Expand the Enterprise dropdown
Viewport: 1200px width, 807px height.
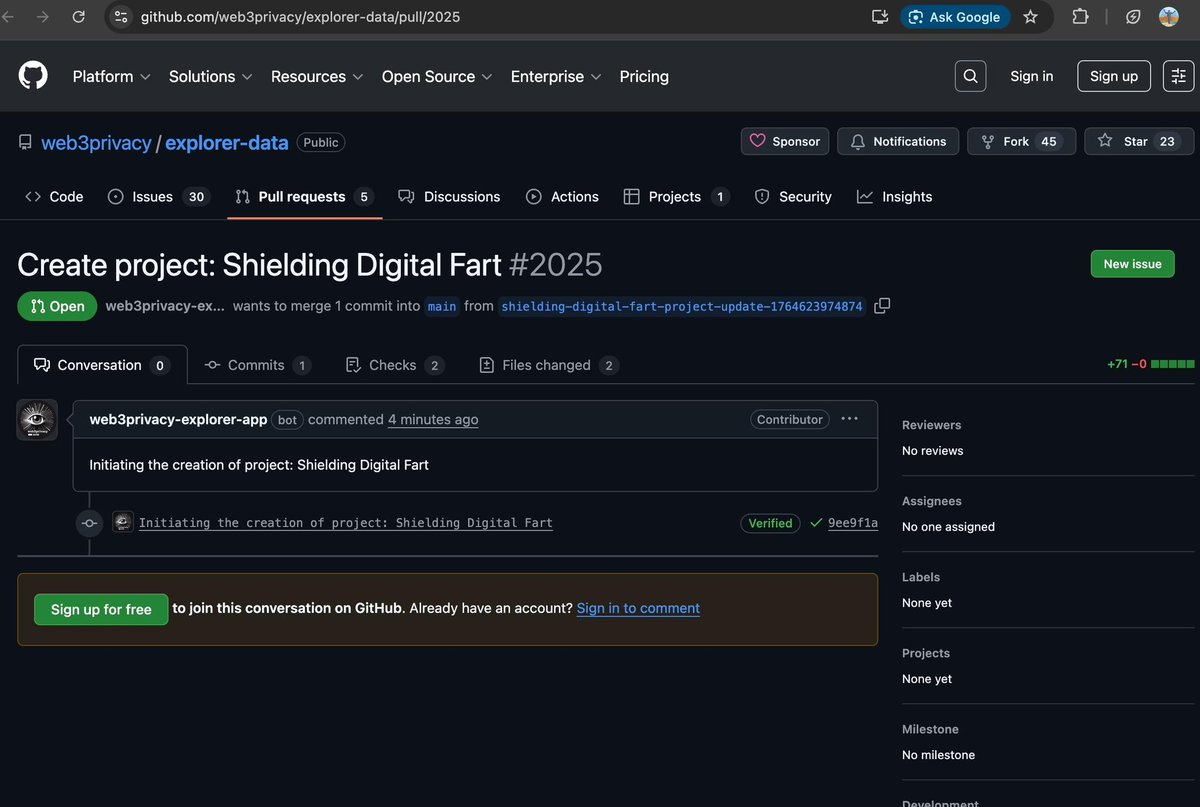click(556, 76)
